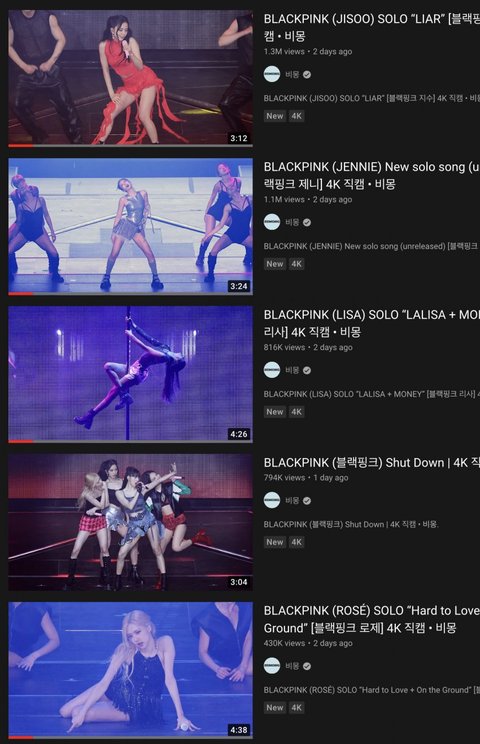Viewport: 480px width, 744px height.
Task: Play the Shut Down group performance thumbnail
Action: click(x=130, y=522)
